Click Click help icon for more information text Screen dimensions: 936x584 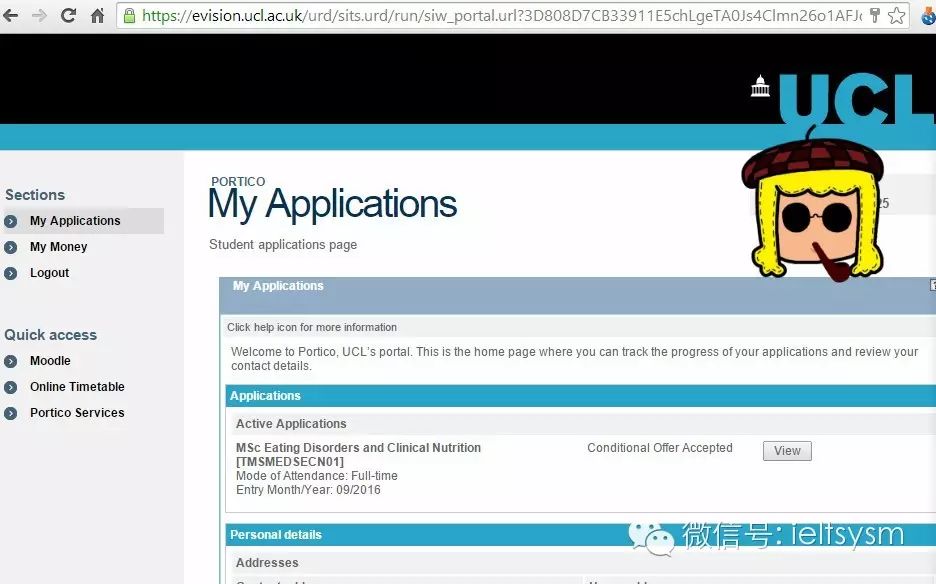click(312, 327)
